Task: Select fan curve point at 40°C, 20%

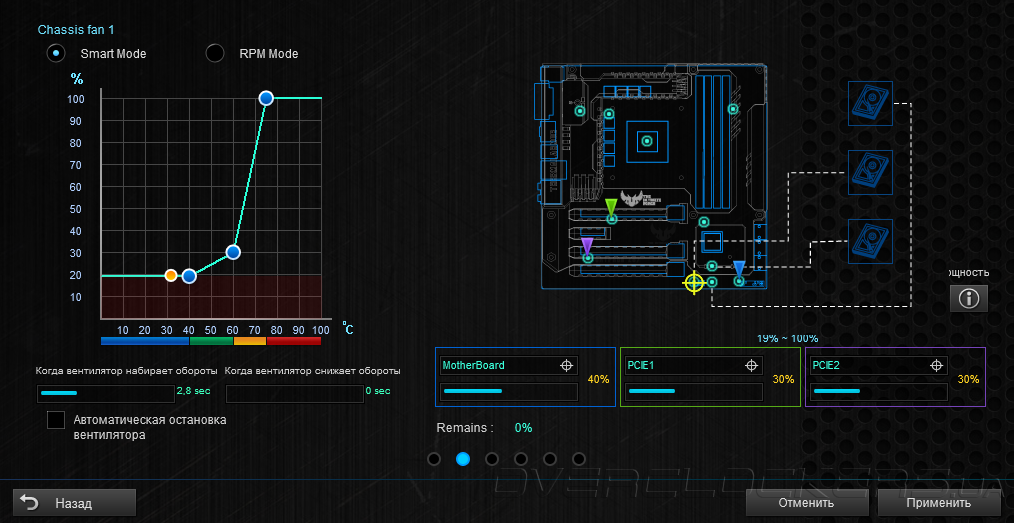Action: pos(189,276)
